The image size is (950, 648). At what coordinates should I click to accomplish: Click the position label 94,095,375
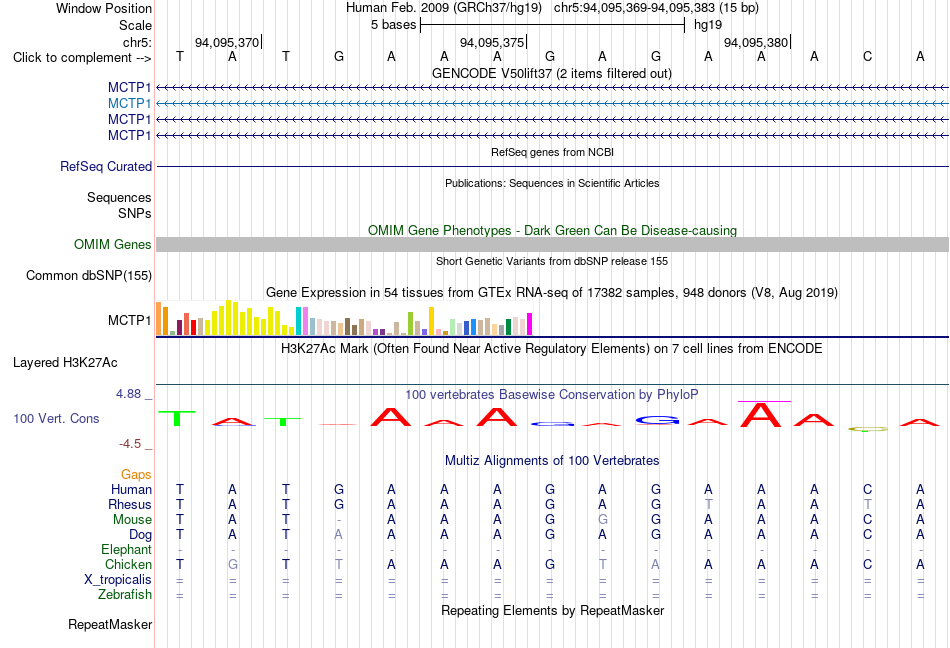pyautogui.click(x=492, y=42)
